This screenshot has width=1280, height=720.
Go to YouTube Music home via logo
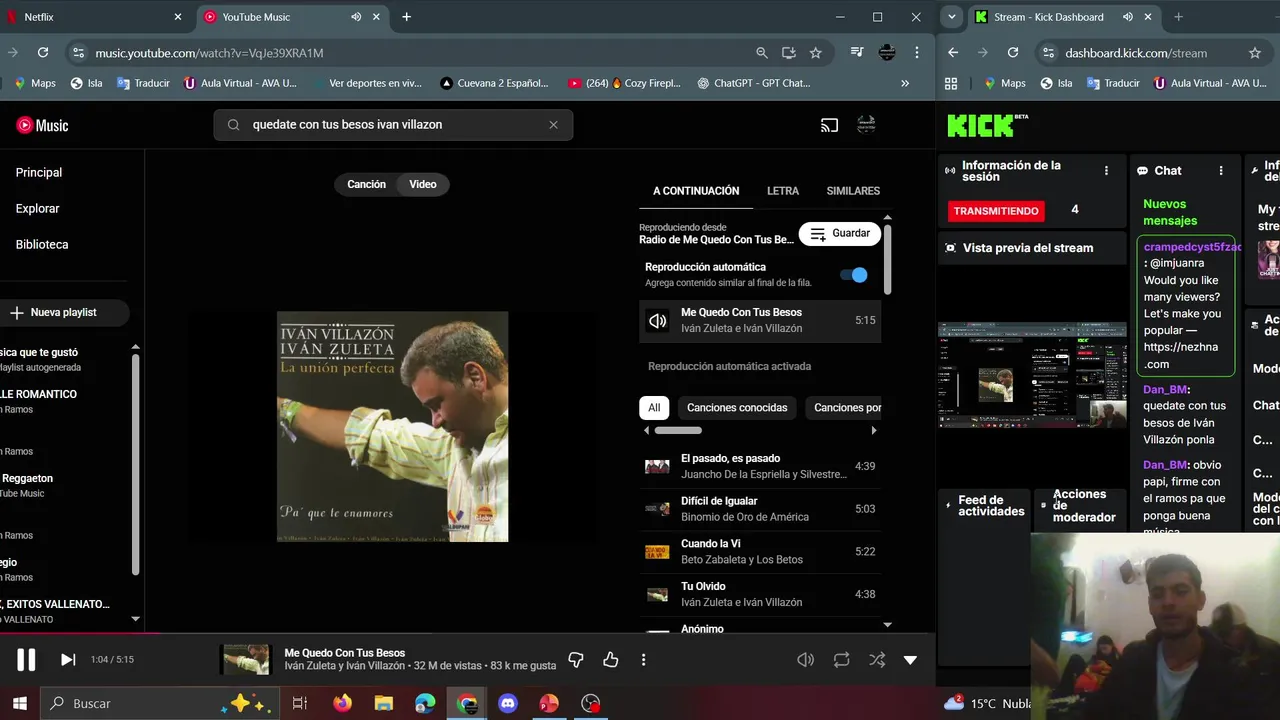click(x=42, y=125)
